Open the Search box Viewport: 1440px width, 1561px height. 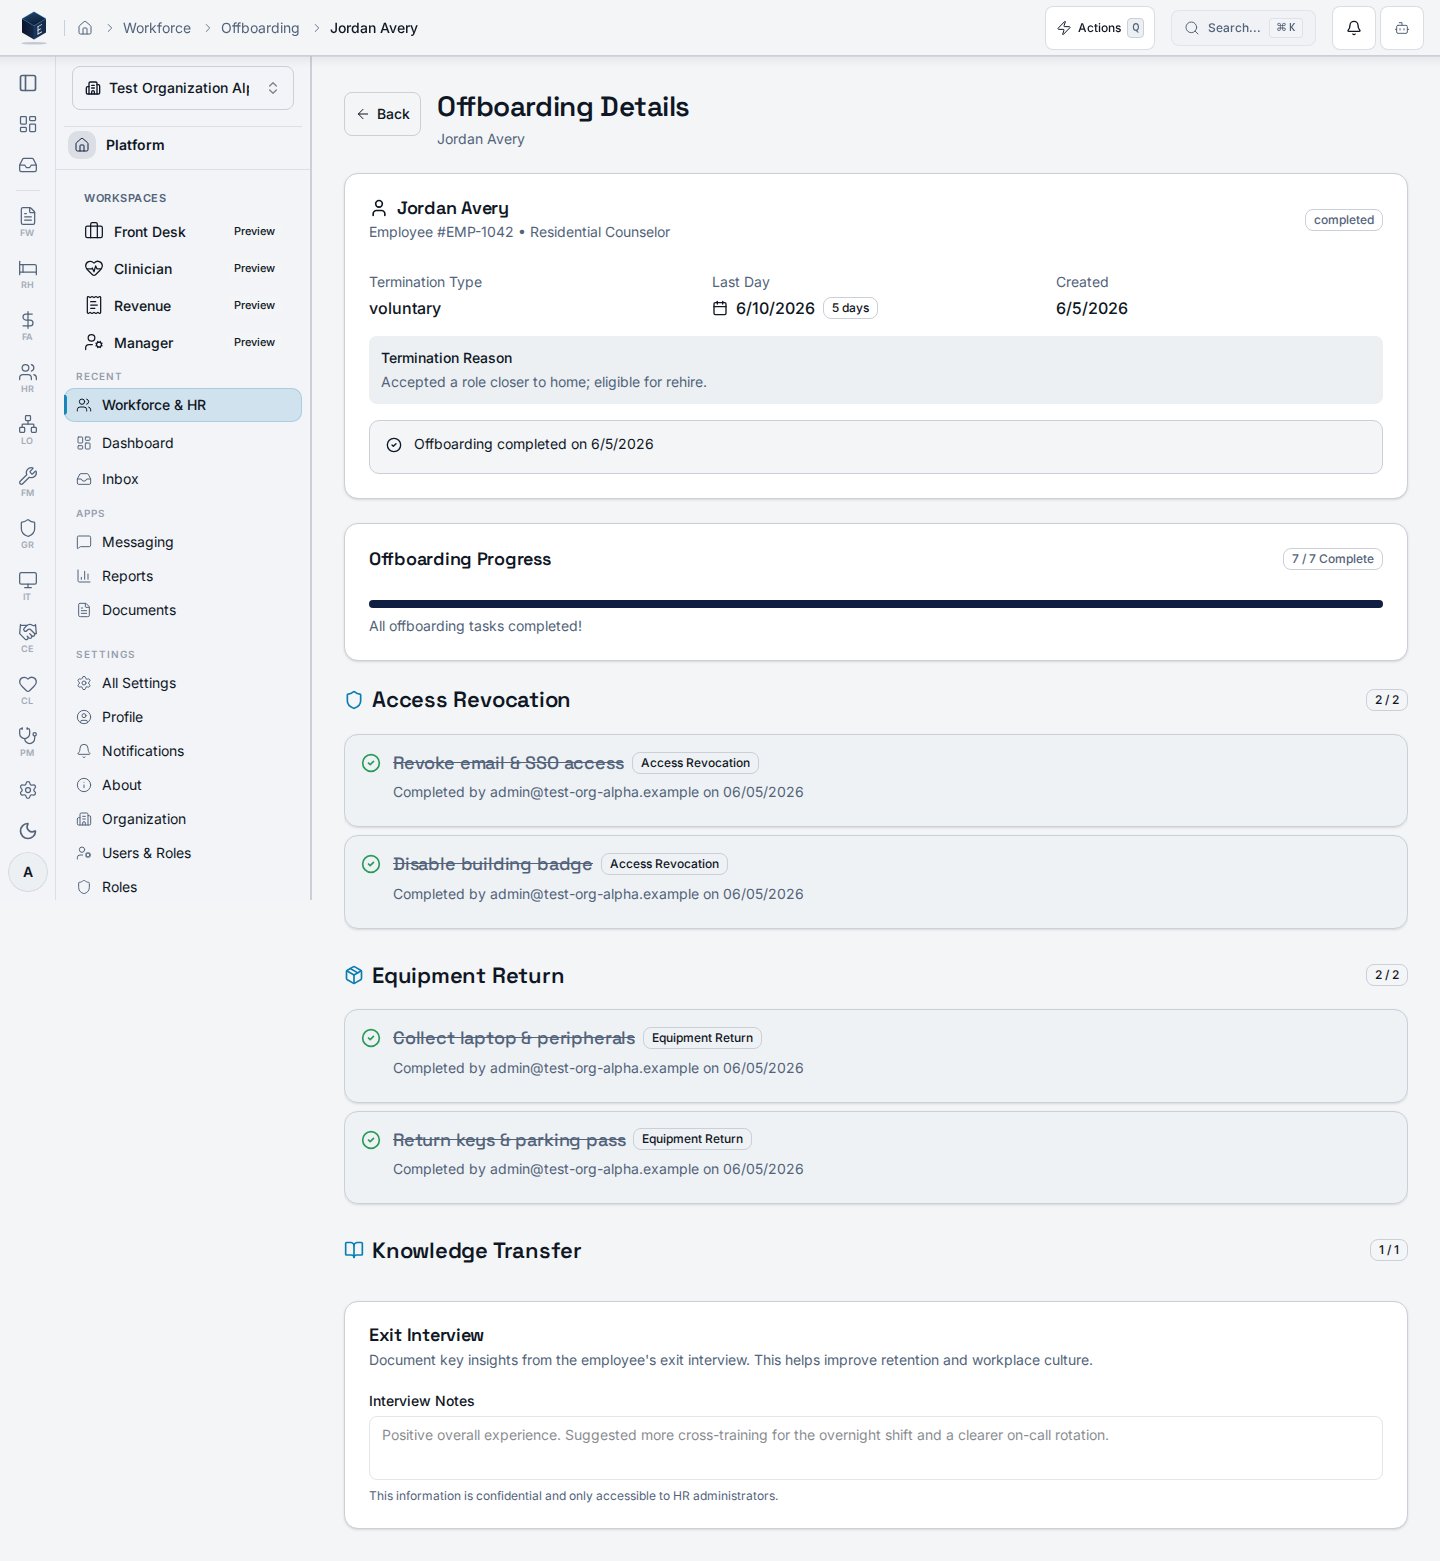pyautogui.click(x=1243, y=28)
